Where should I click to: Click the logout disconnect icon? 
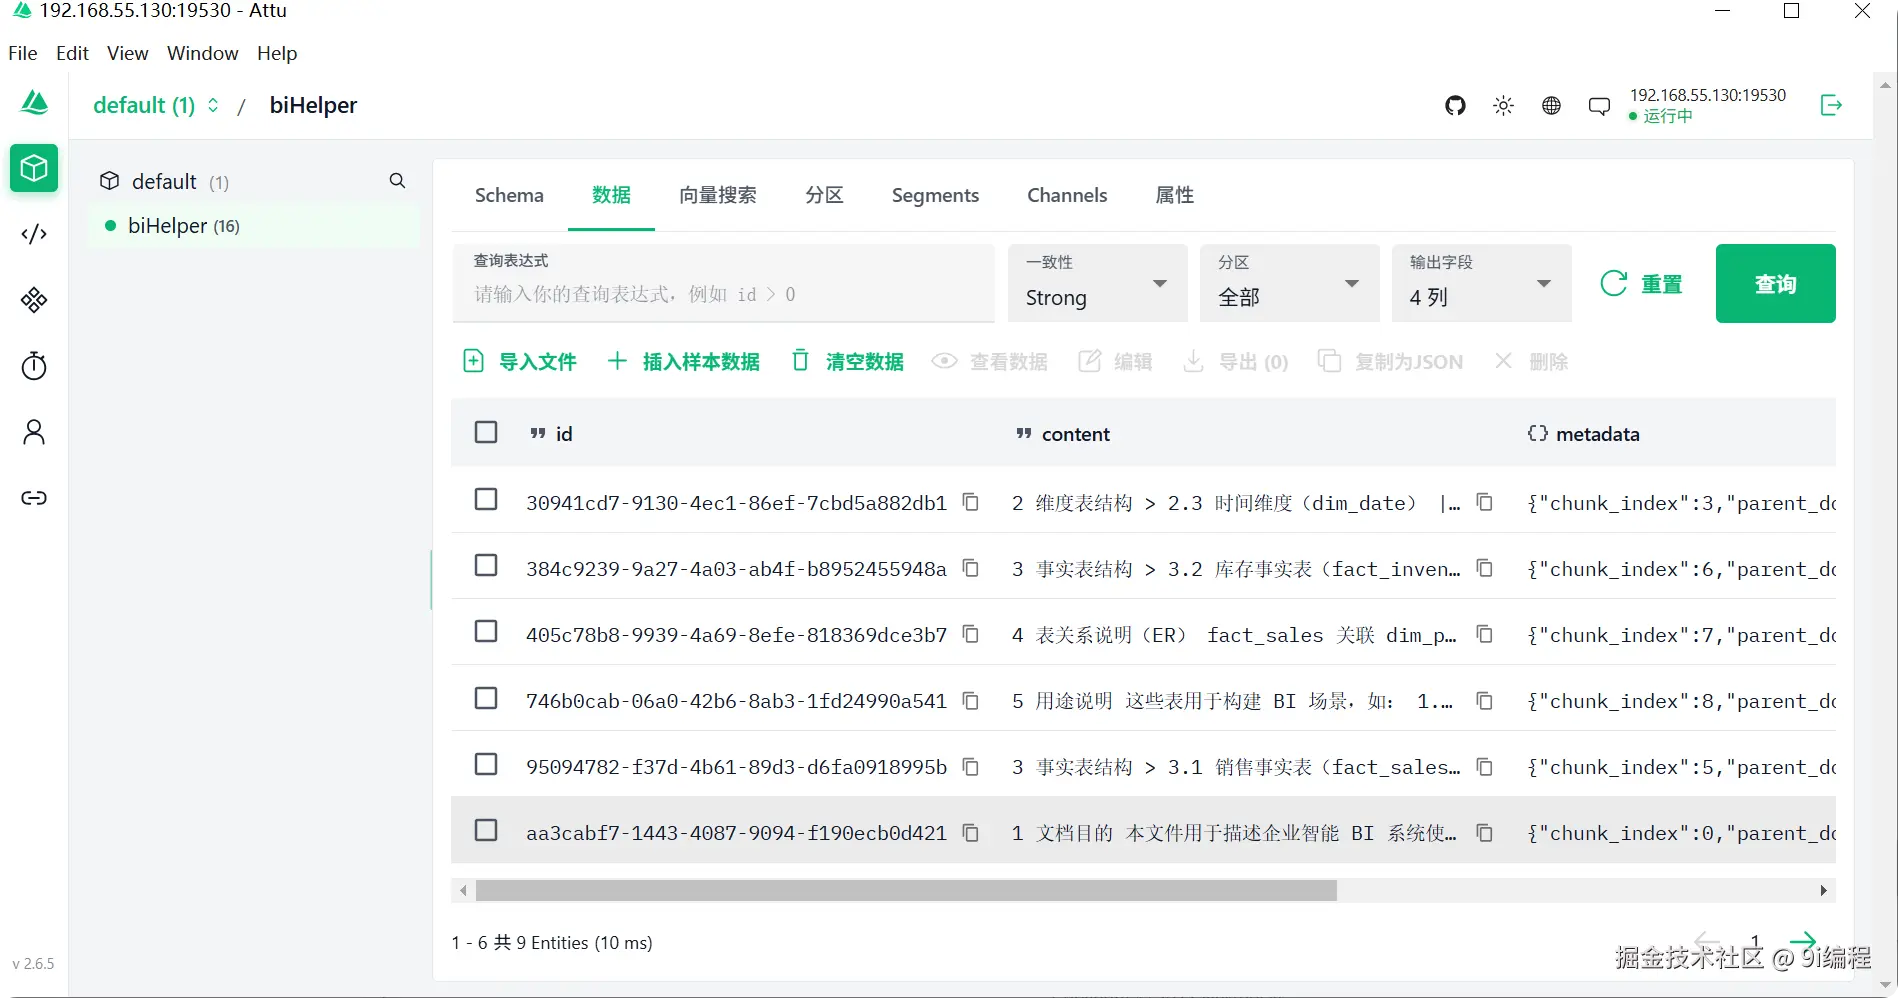pos(1831,105)
